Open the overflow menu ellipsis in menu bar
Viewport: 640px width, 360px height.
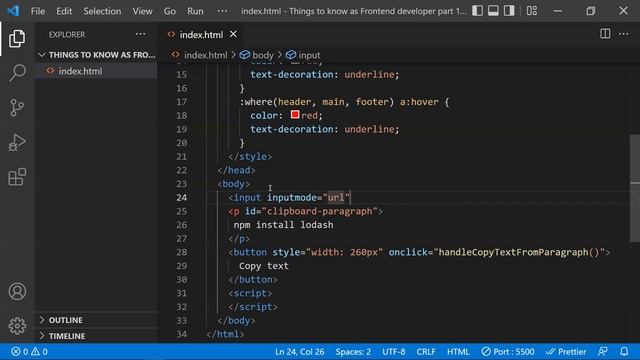pyautogui.click(x=222, y=11)
